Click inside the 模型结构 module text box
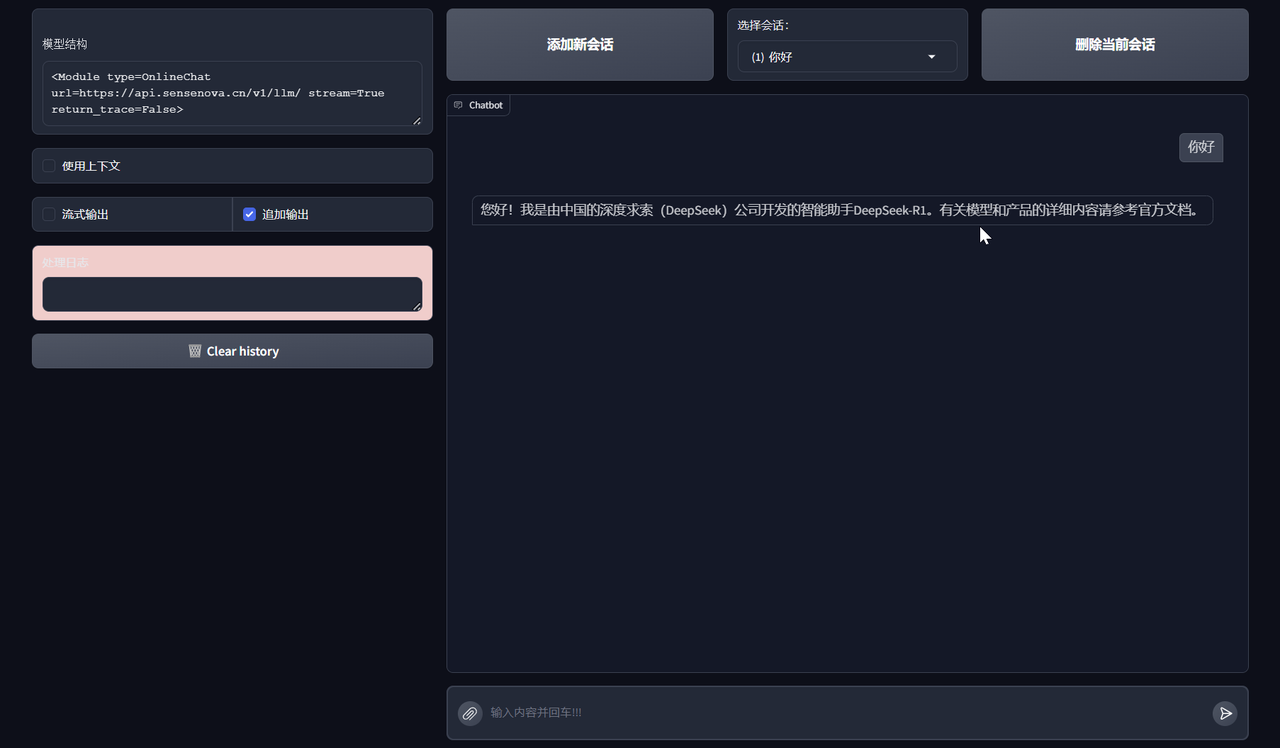This screenshot has height=748, width=1280. (x=232, y=93)
